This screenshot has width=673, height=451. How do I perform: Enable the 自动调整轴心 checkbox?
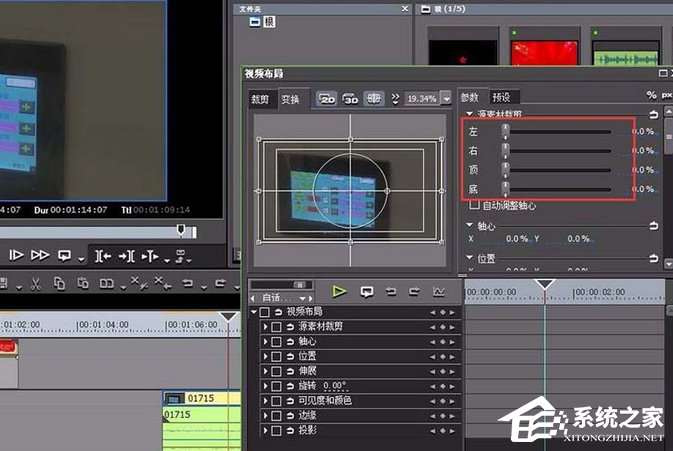tap(474, 205)
